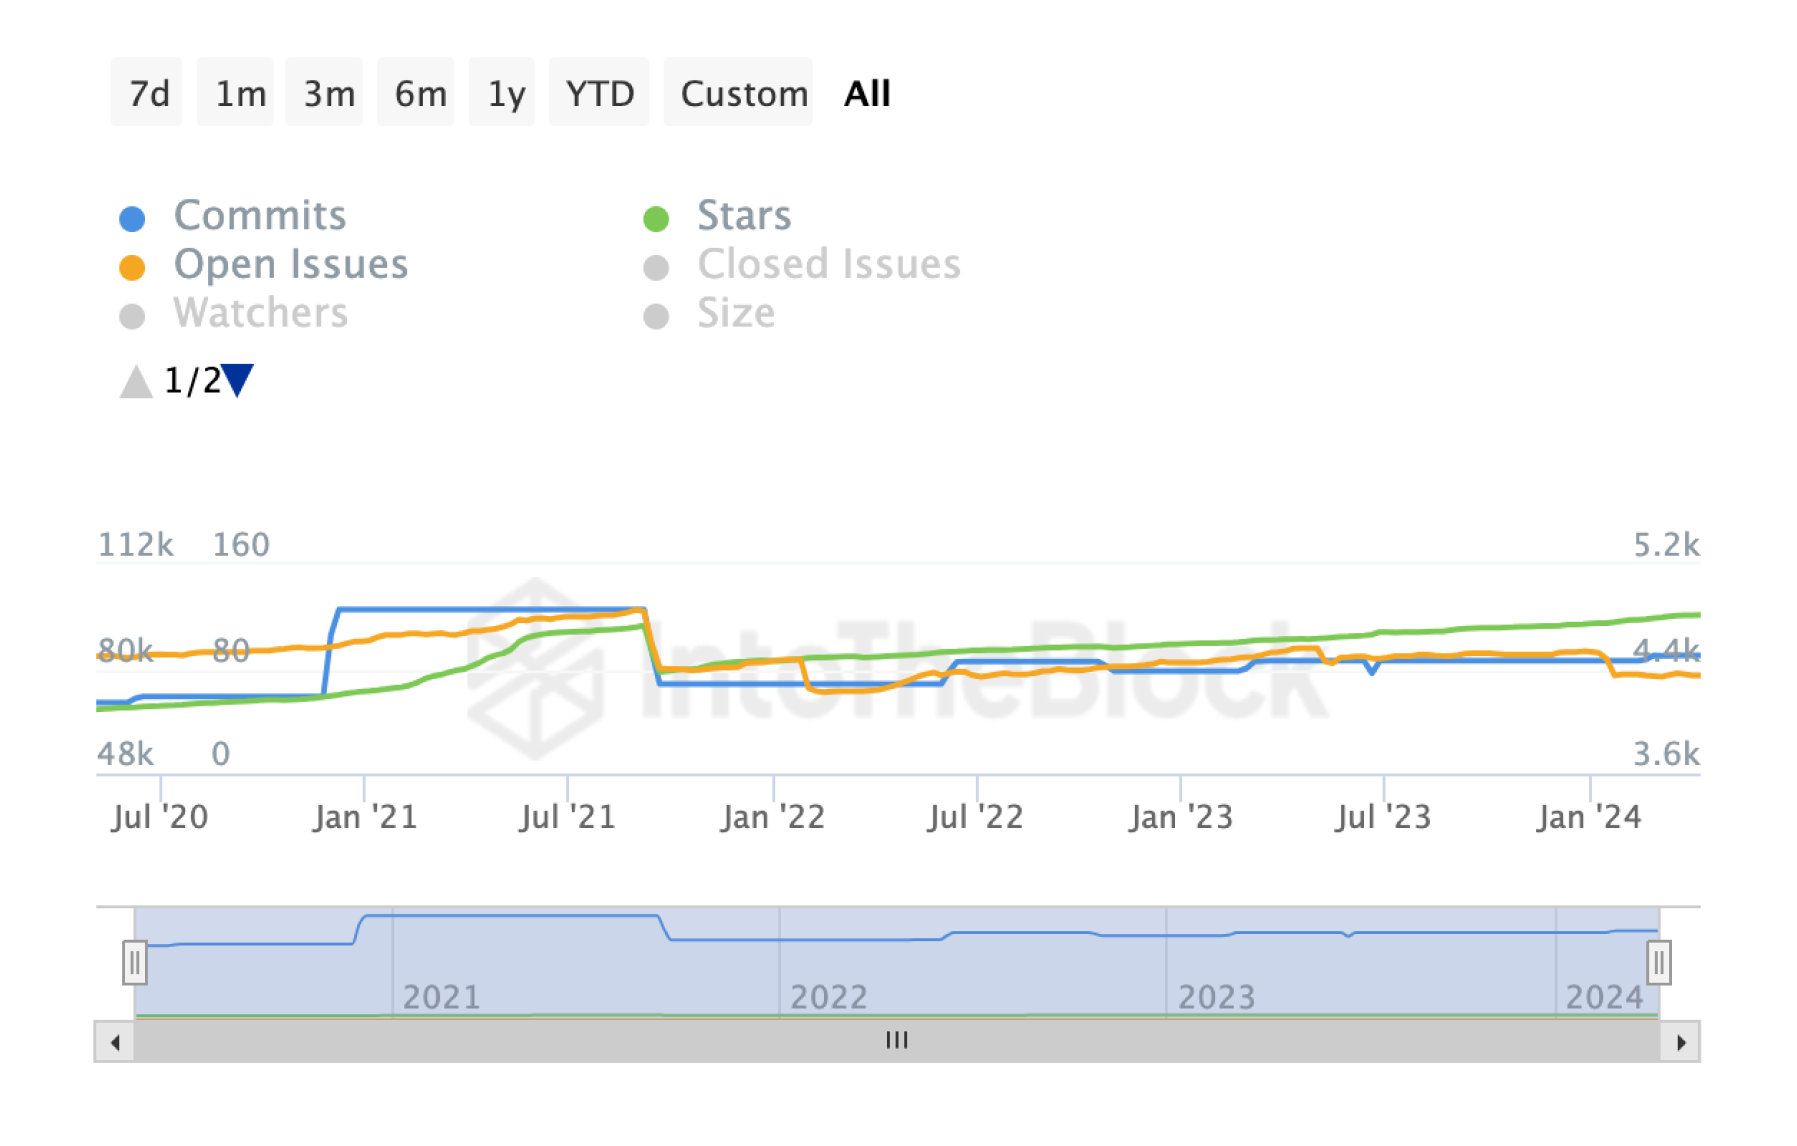Image resolution: width=1797 pixels, height=1146 pixels.
Task: Select the All time range
Action: [x=867, y=93]
